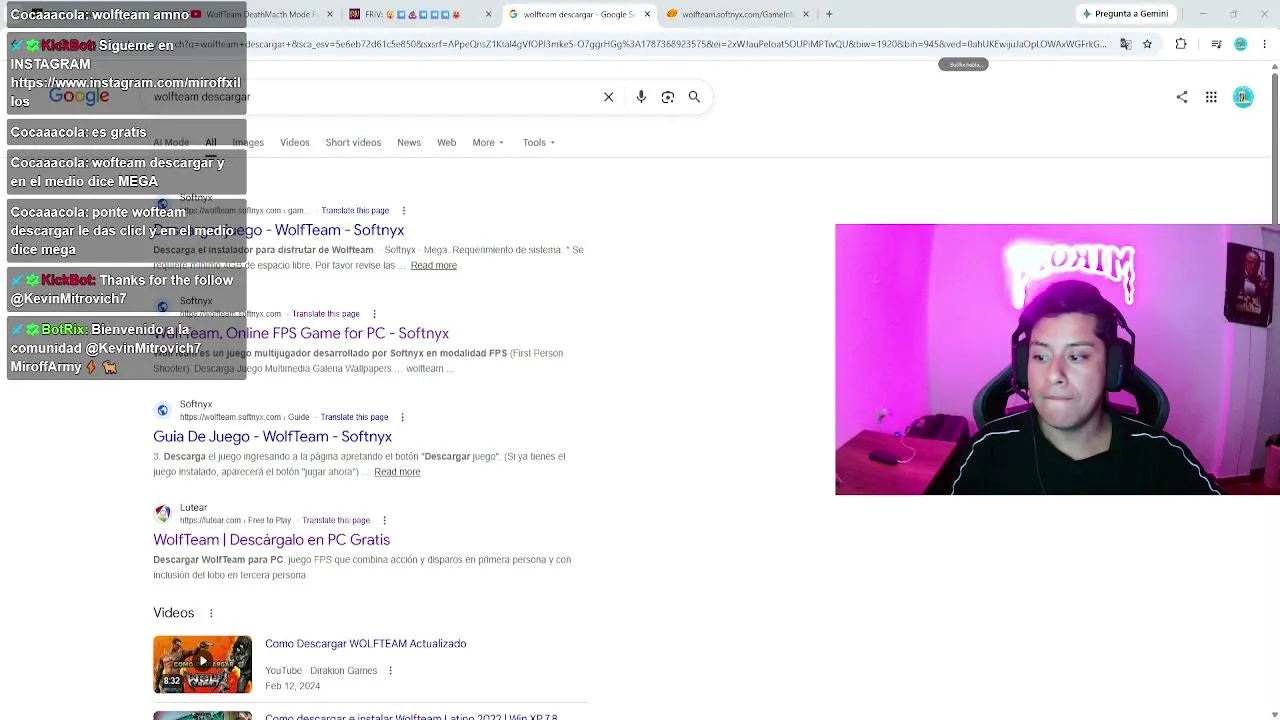
Task: Translate this page link for Online FPS Game result
Action: (325, 314)
